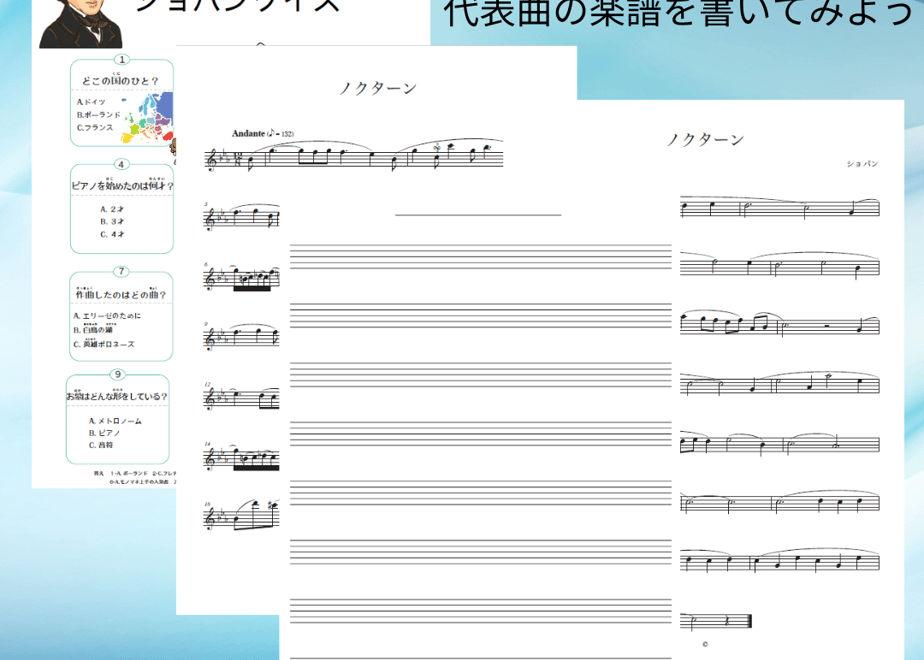Click the measure 9 staff on left score
This screenshot has width=924, height=660.
[241, 337]
